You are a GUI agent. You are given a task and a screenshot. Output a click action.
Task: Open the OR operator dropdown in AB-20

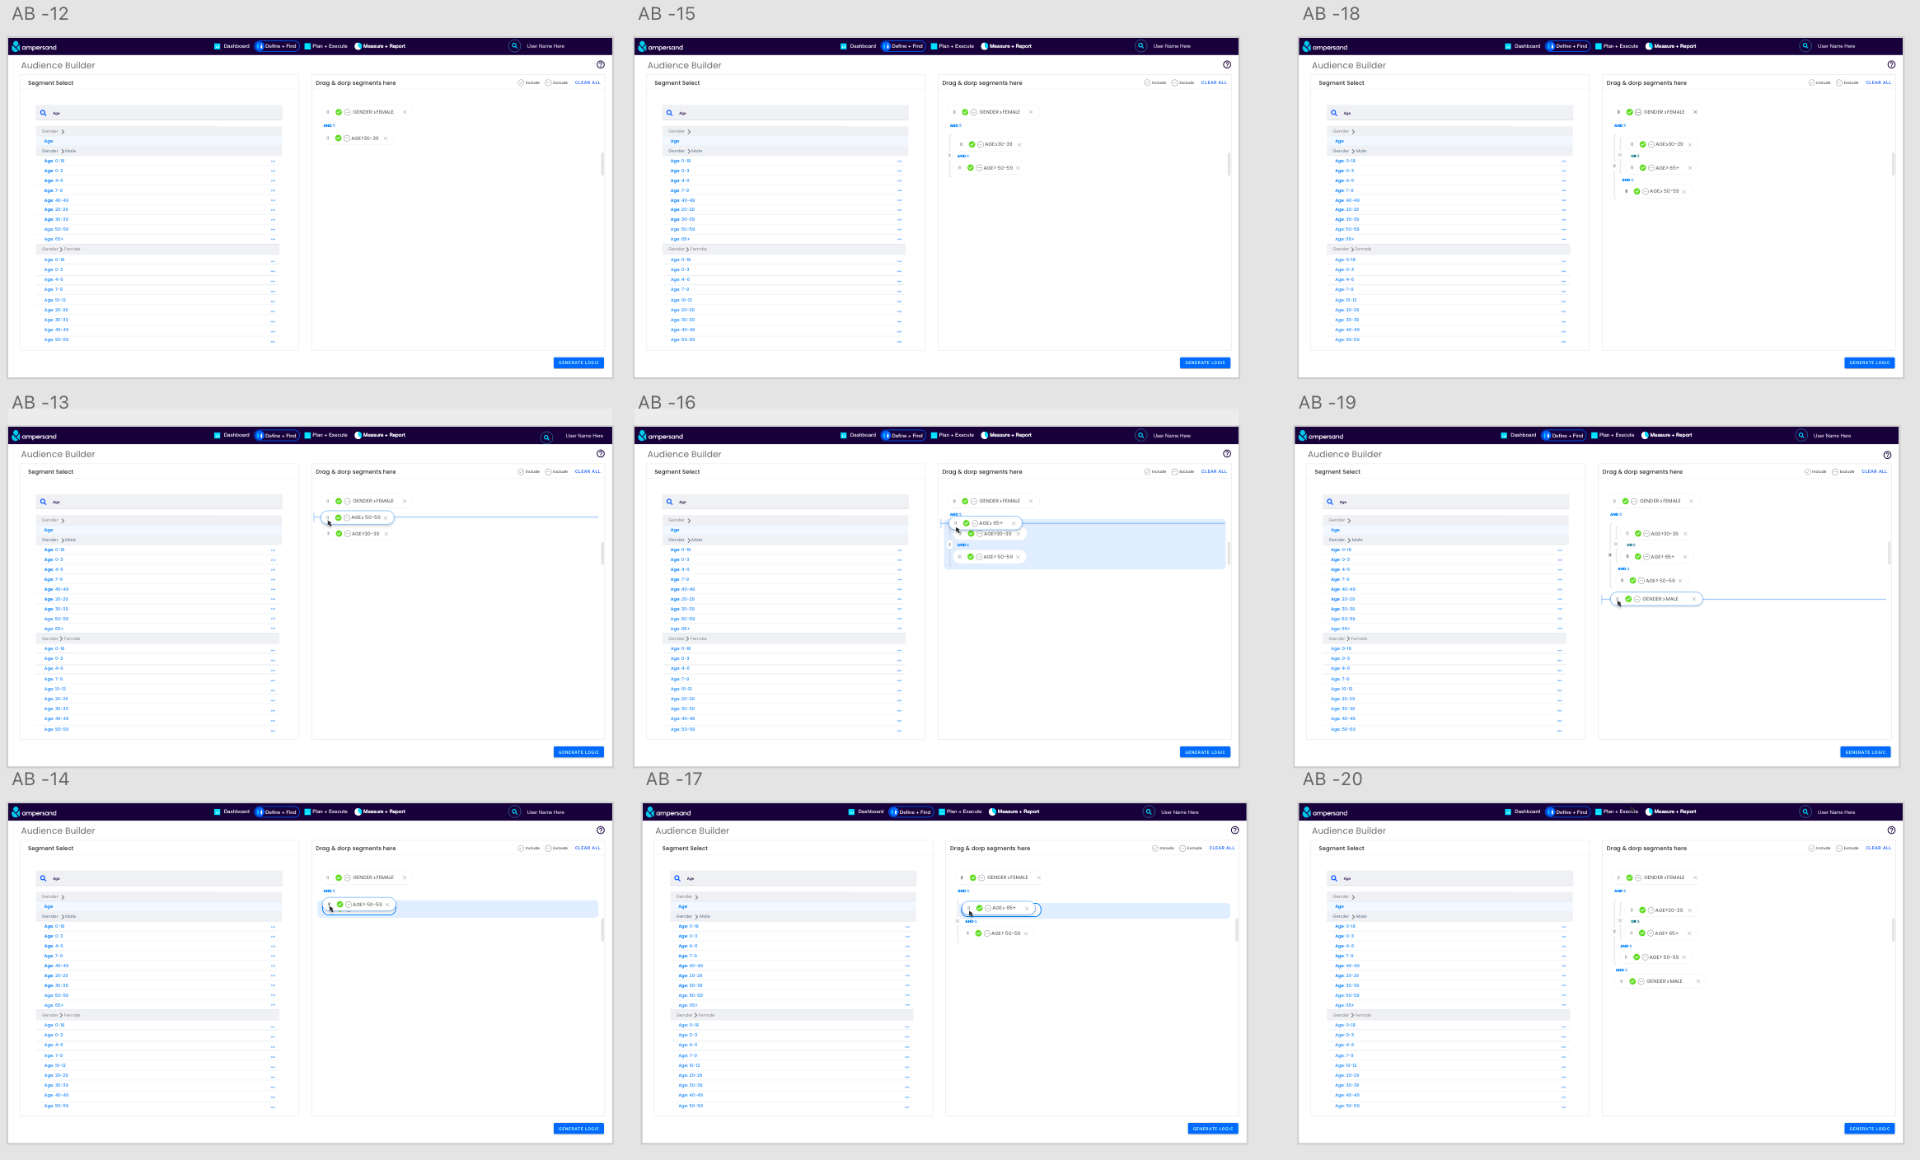pos(1635,921)
